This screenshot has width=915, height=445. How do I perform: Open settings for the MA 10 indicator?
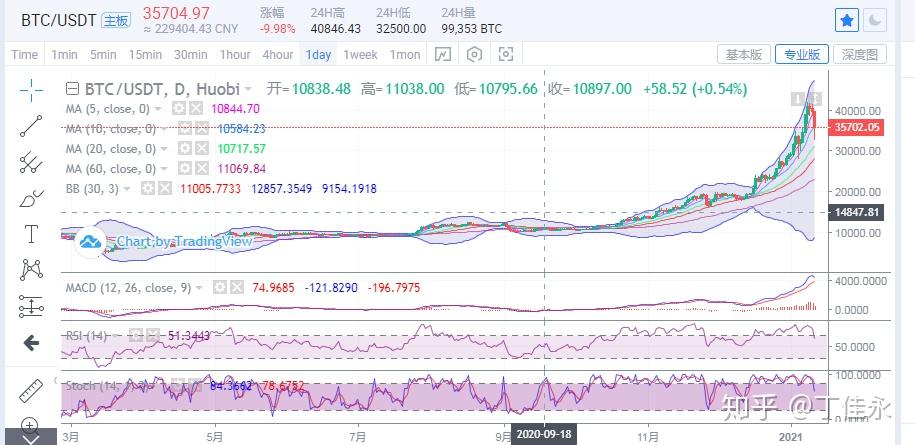185,128
